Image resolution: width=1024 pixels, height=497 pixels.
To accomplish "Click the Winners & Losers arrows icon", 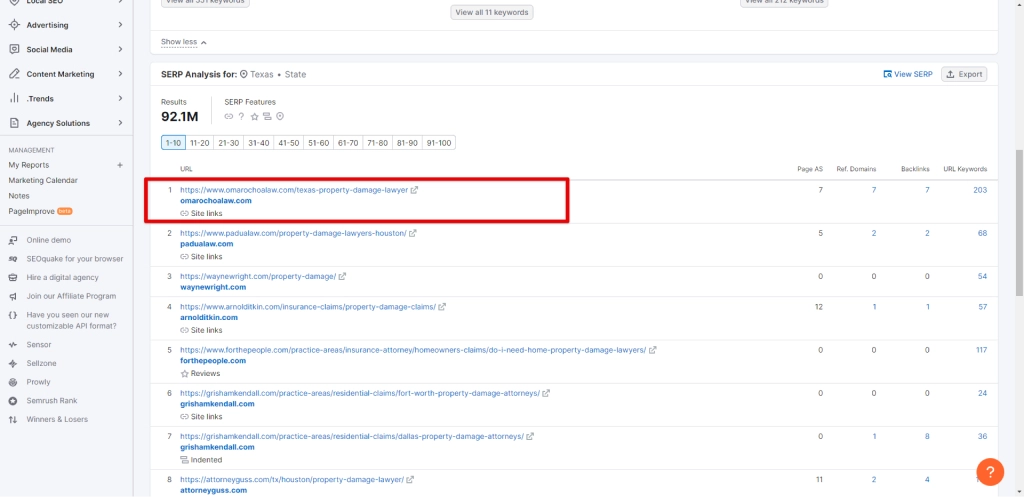I will click(x=13, y=419).
